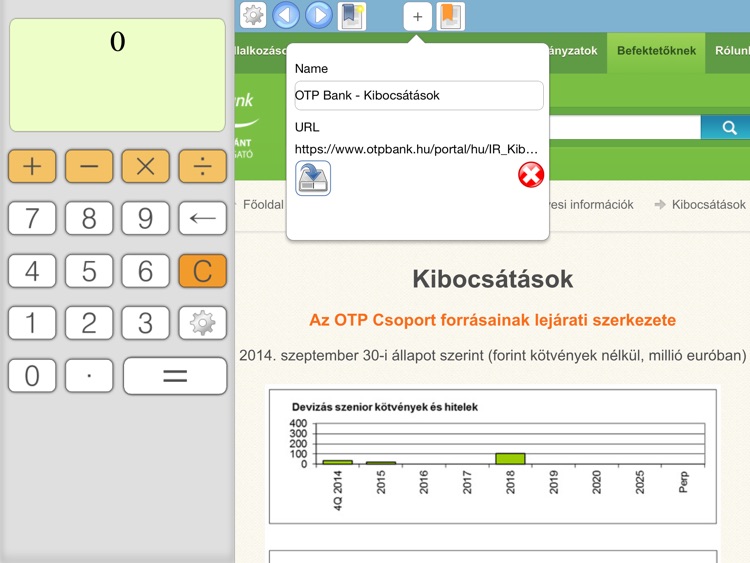Click the Devizás szenior kötvények chart
This screenshot has width=750, height=563.
[493, 457]
